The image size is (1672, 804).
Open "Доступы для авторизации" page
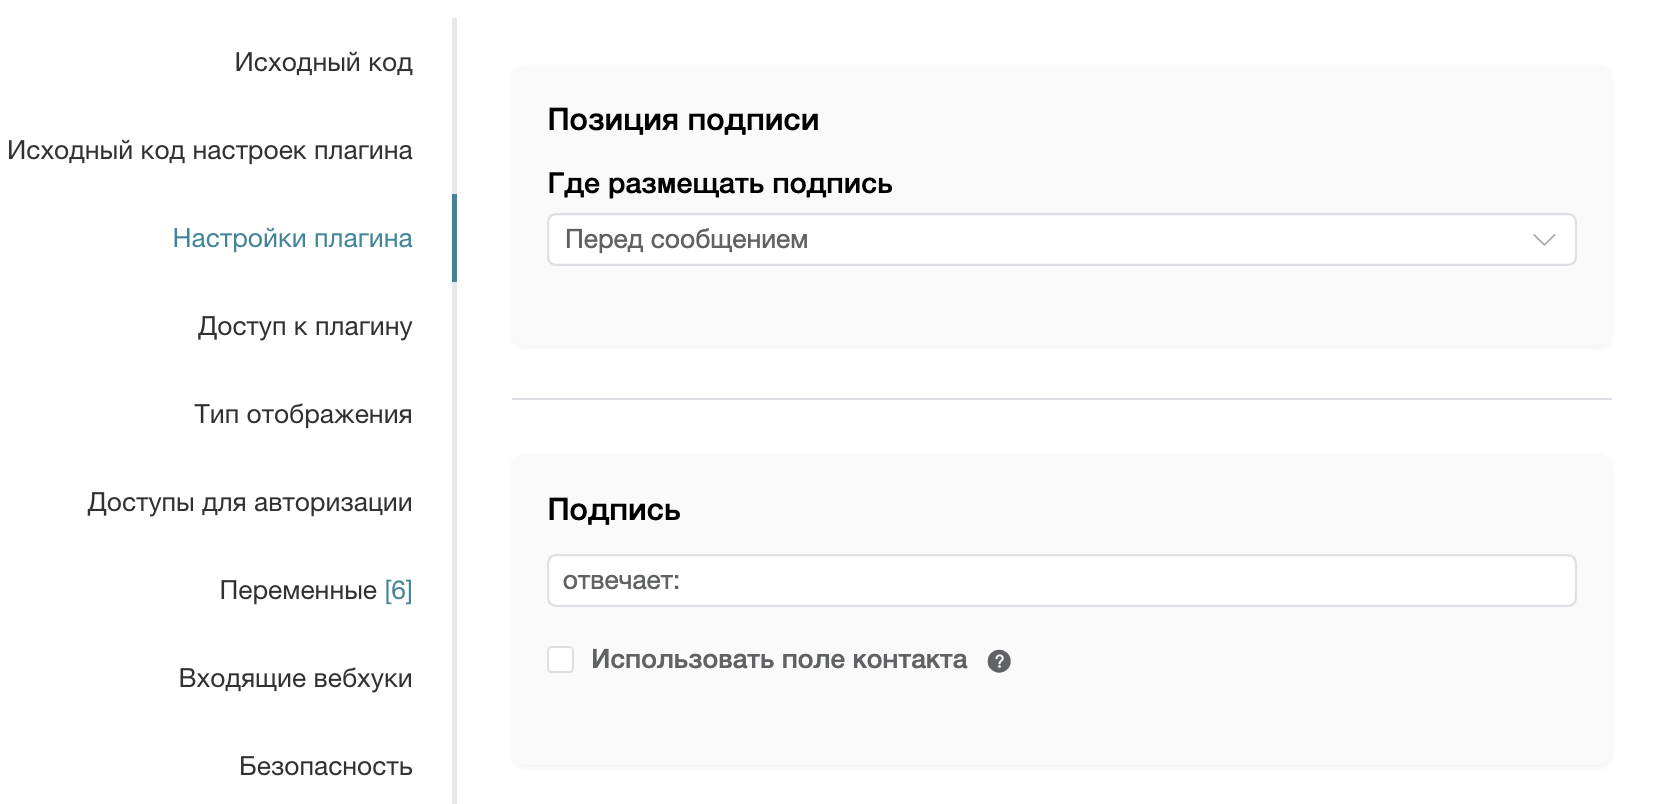coord(250,502)
